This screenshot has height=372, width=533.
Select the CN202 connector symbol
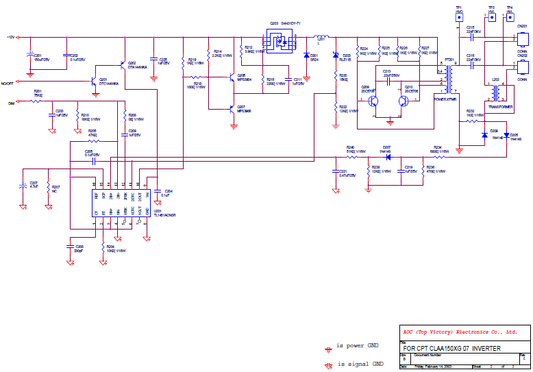[523, 67]
